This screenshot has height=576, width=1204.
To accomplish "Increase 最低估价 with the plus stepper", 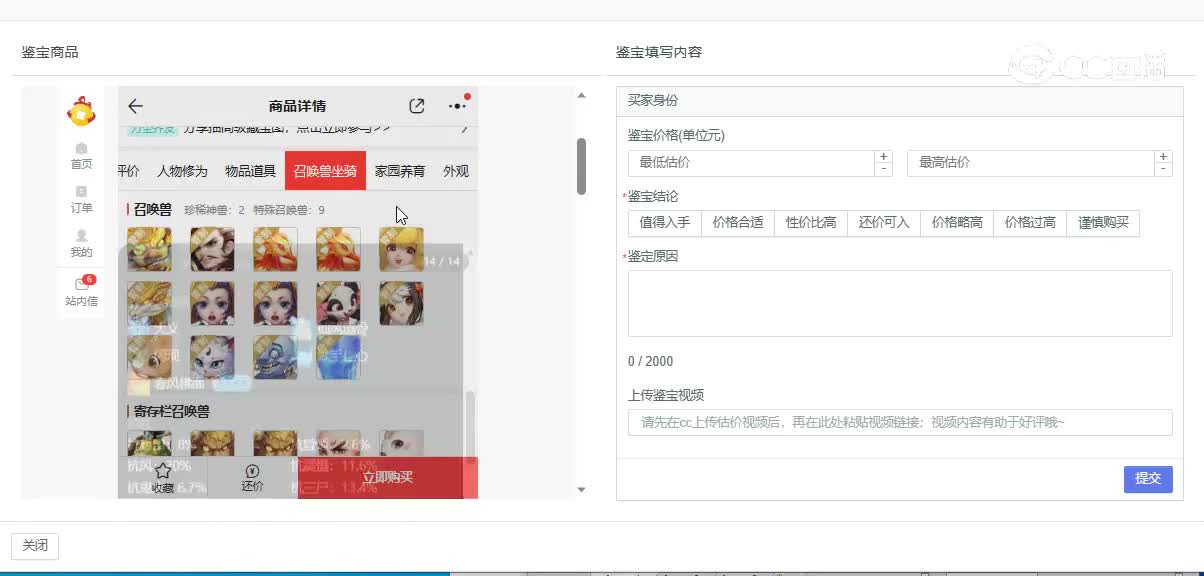I will coord(881,156).
